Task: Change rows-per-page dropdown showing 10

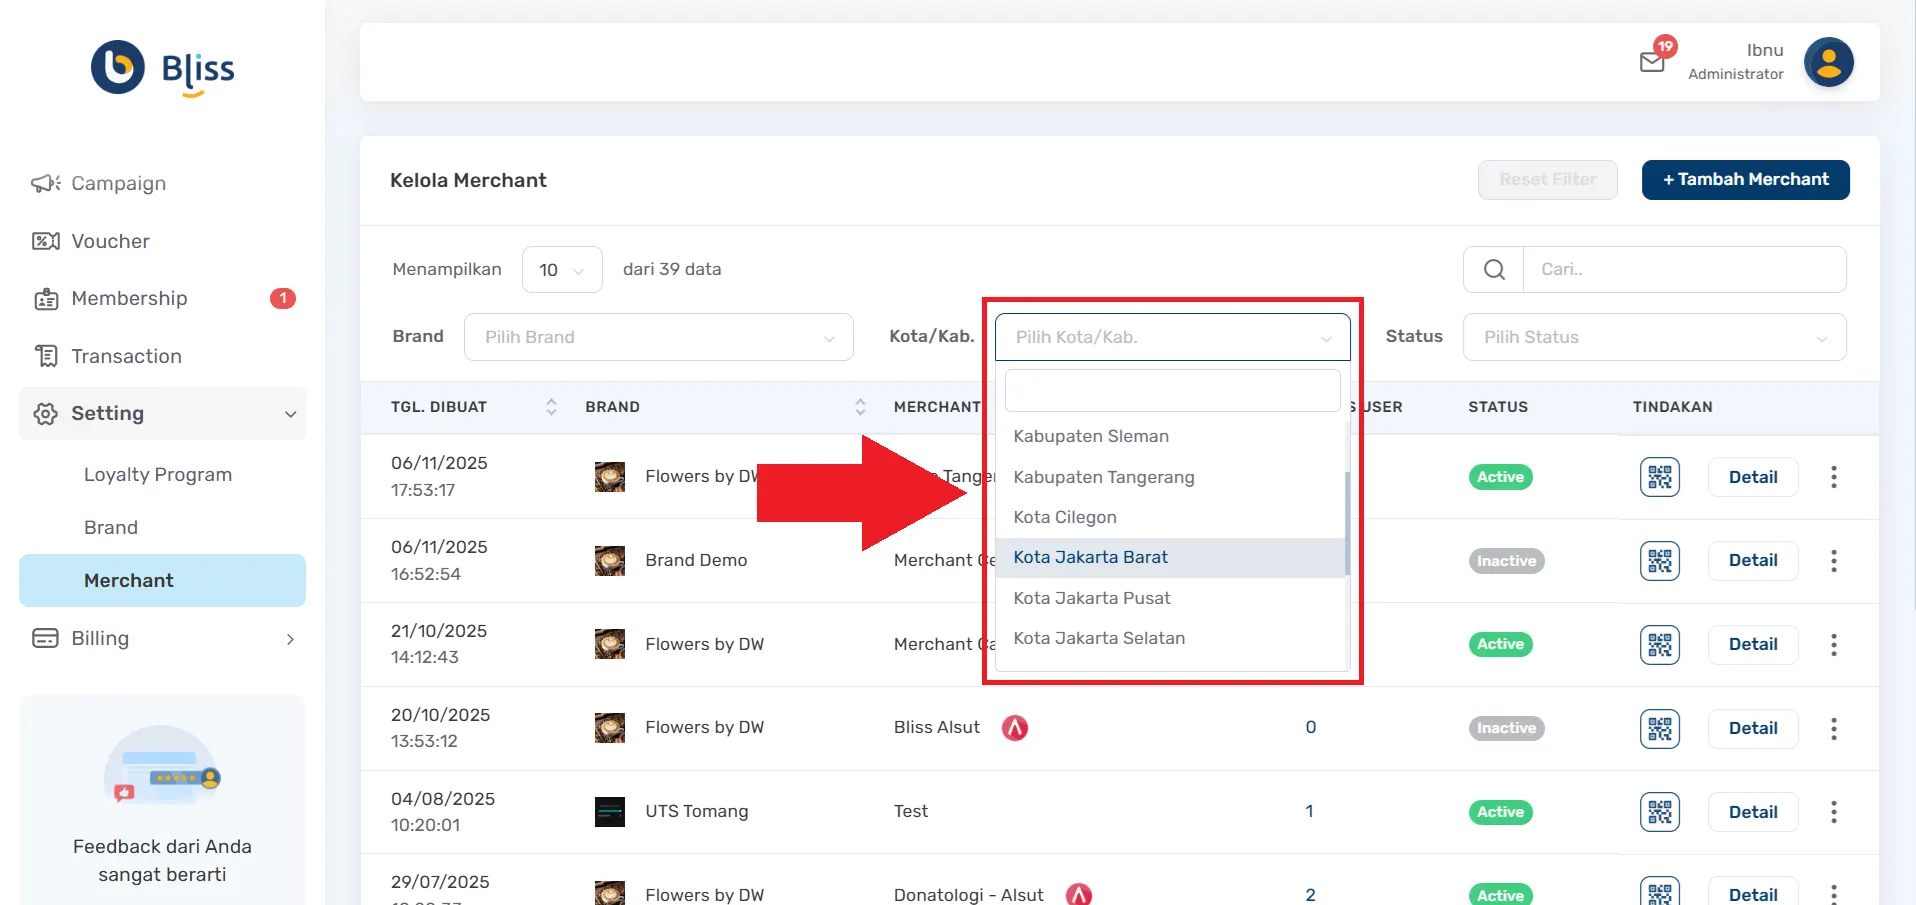Action: coord(562,270)
